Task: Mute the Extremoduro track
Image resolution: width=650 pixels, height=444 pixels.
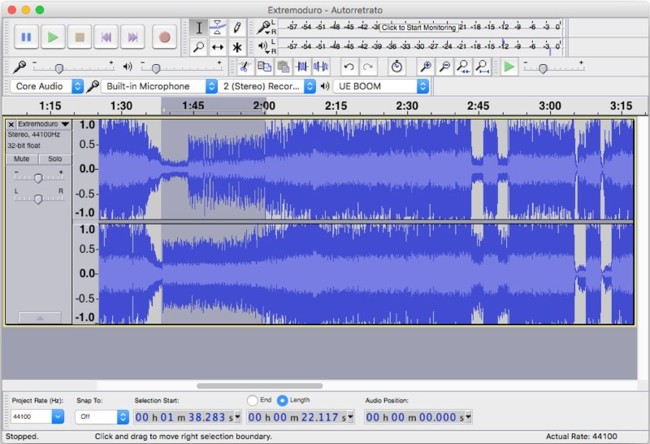Action: pyautogui.click(x=22, y=159)
